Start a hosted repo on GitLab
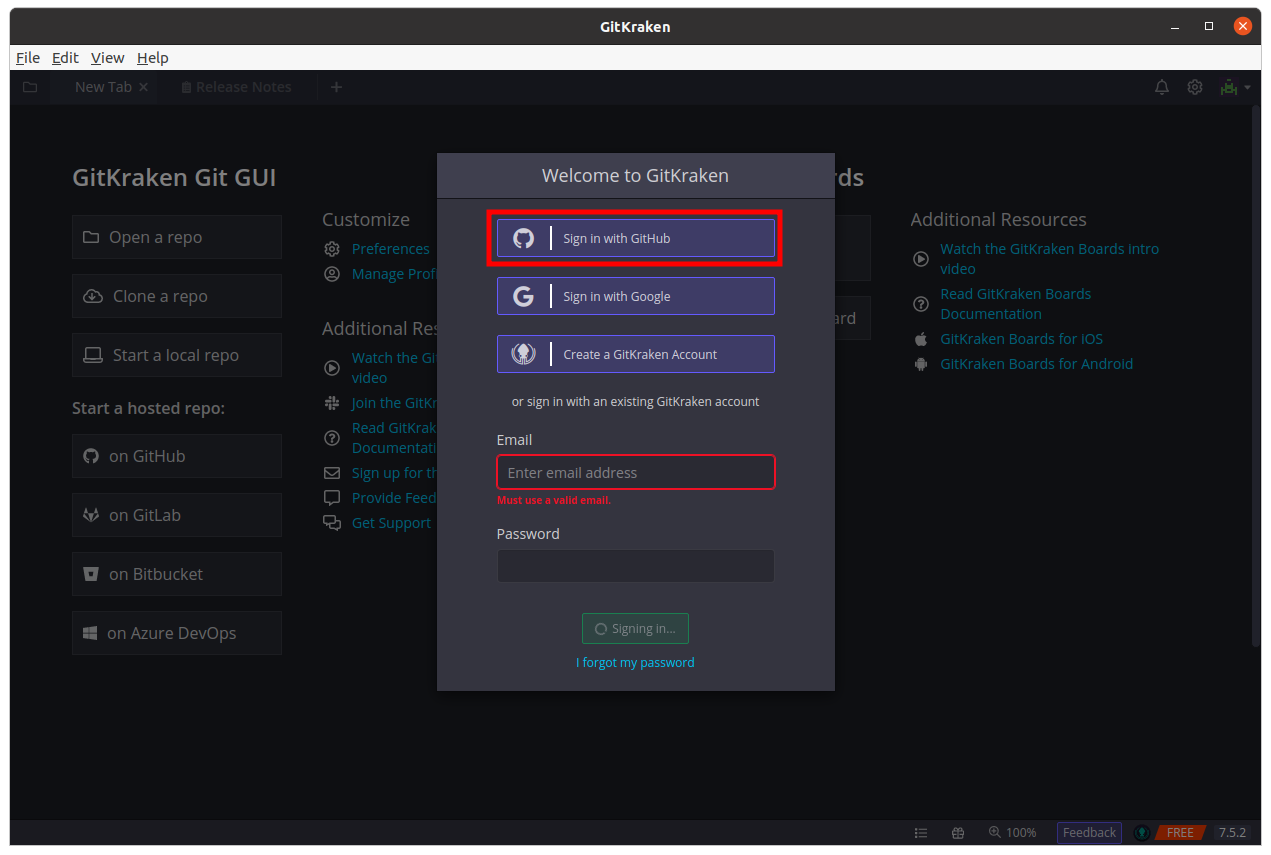This screenshot has width=1271, height=855. [177, 515]
